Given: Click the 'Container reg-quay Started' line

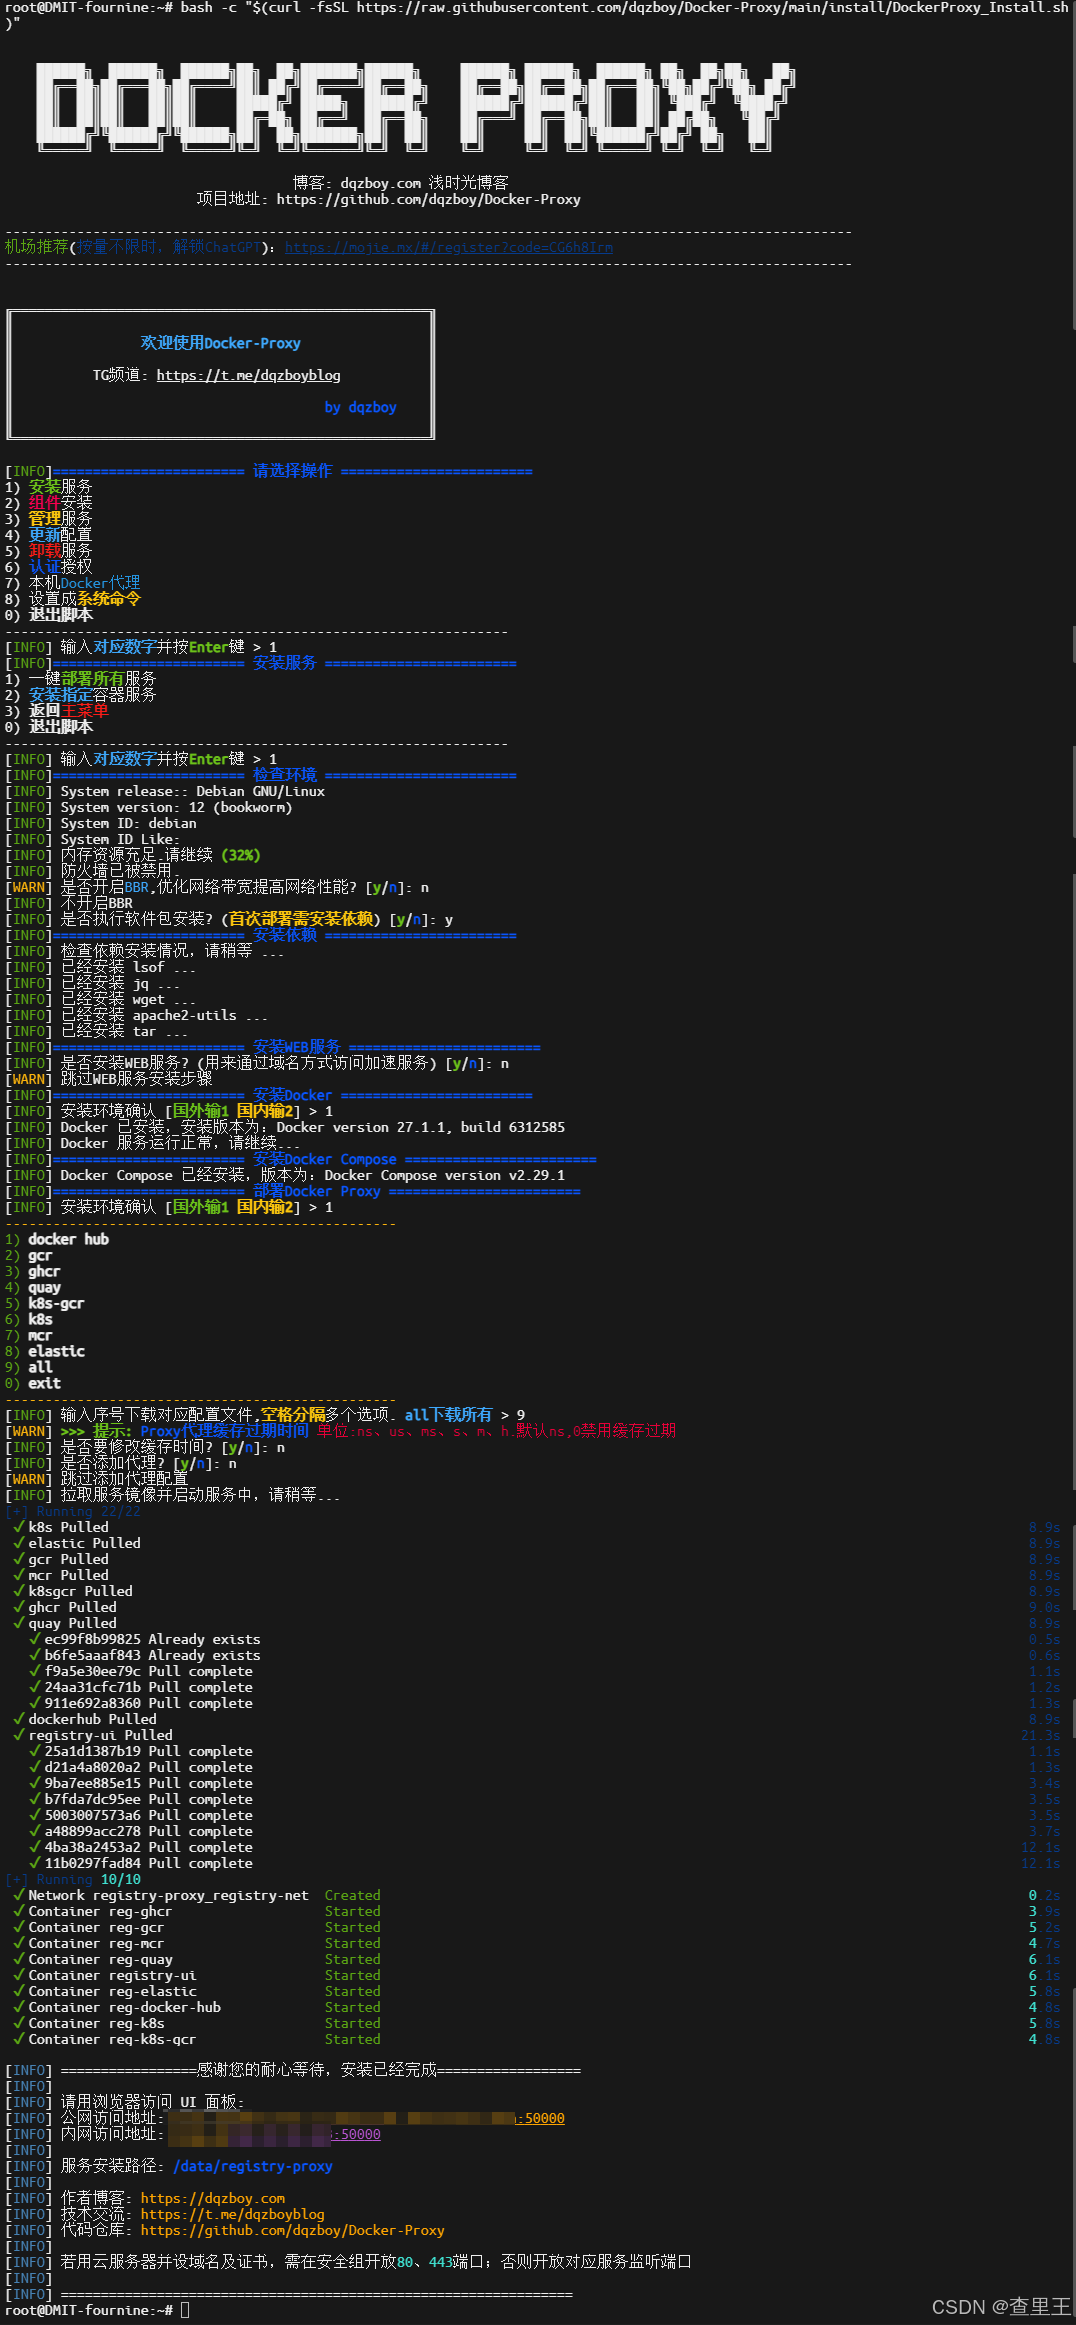Looking at the screenshot, I should point(196,1959).
